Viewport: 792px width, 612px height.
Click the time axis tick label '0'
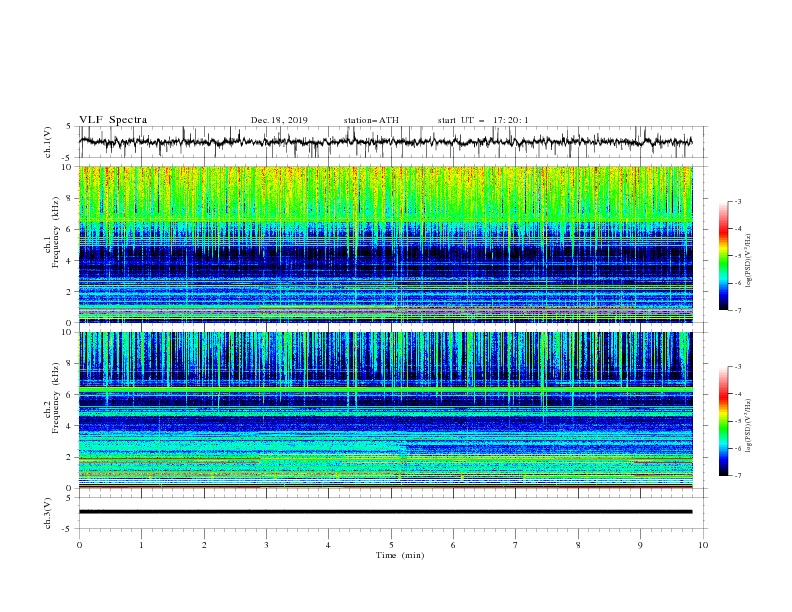click(x=79, y=545)
